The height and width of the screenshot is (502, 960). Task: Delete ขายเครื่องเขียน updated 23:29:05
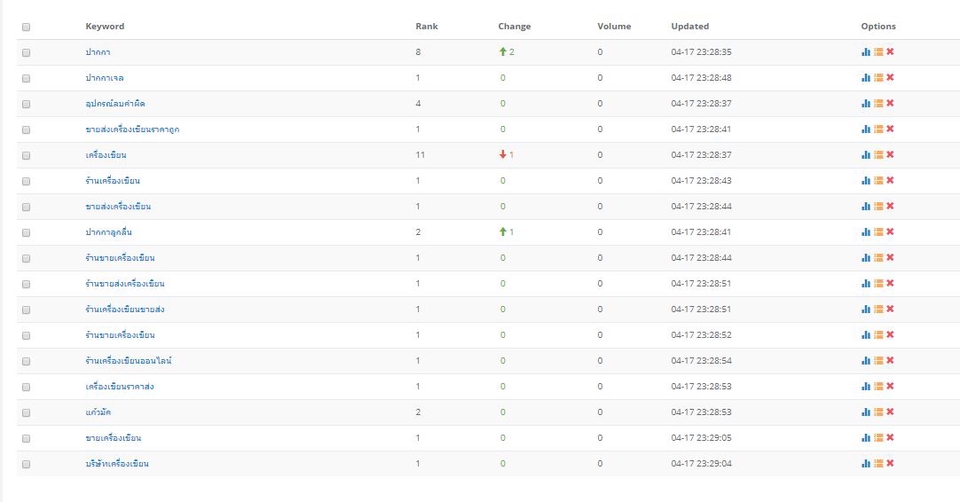[x=890, y=438]
